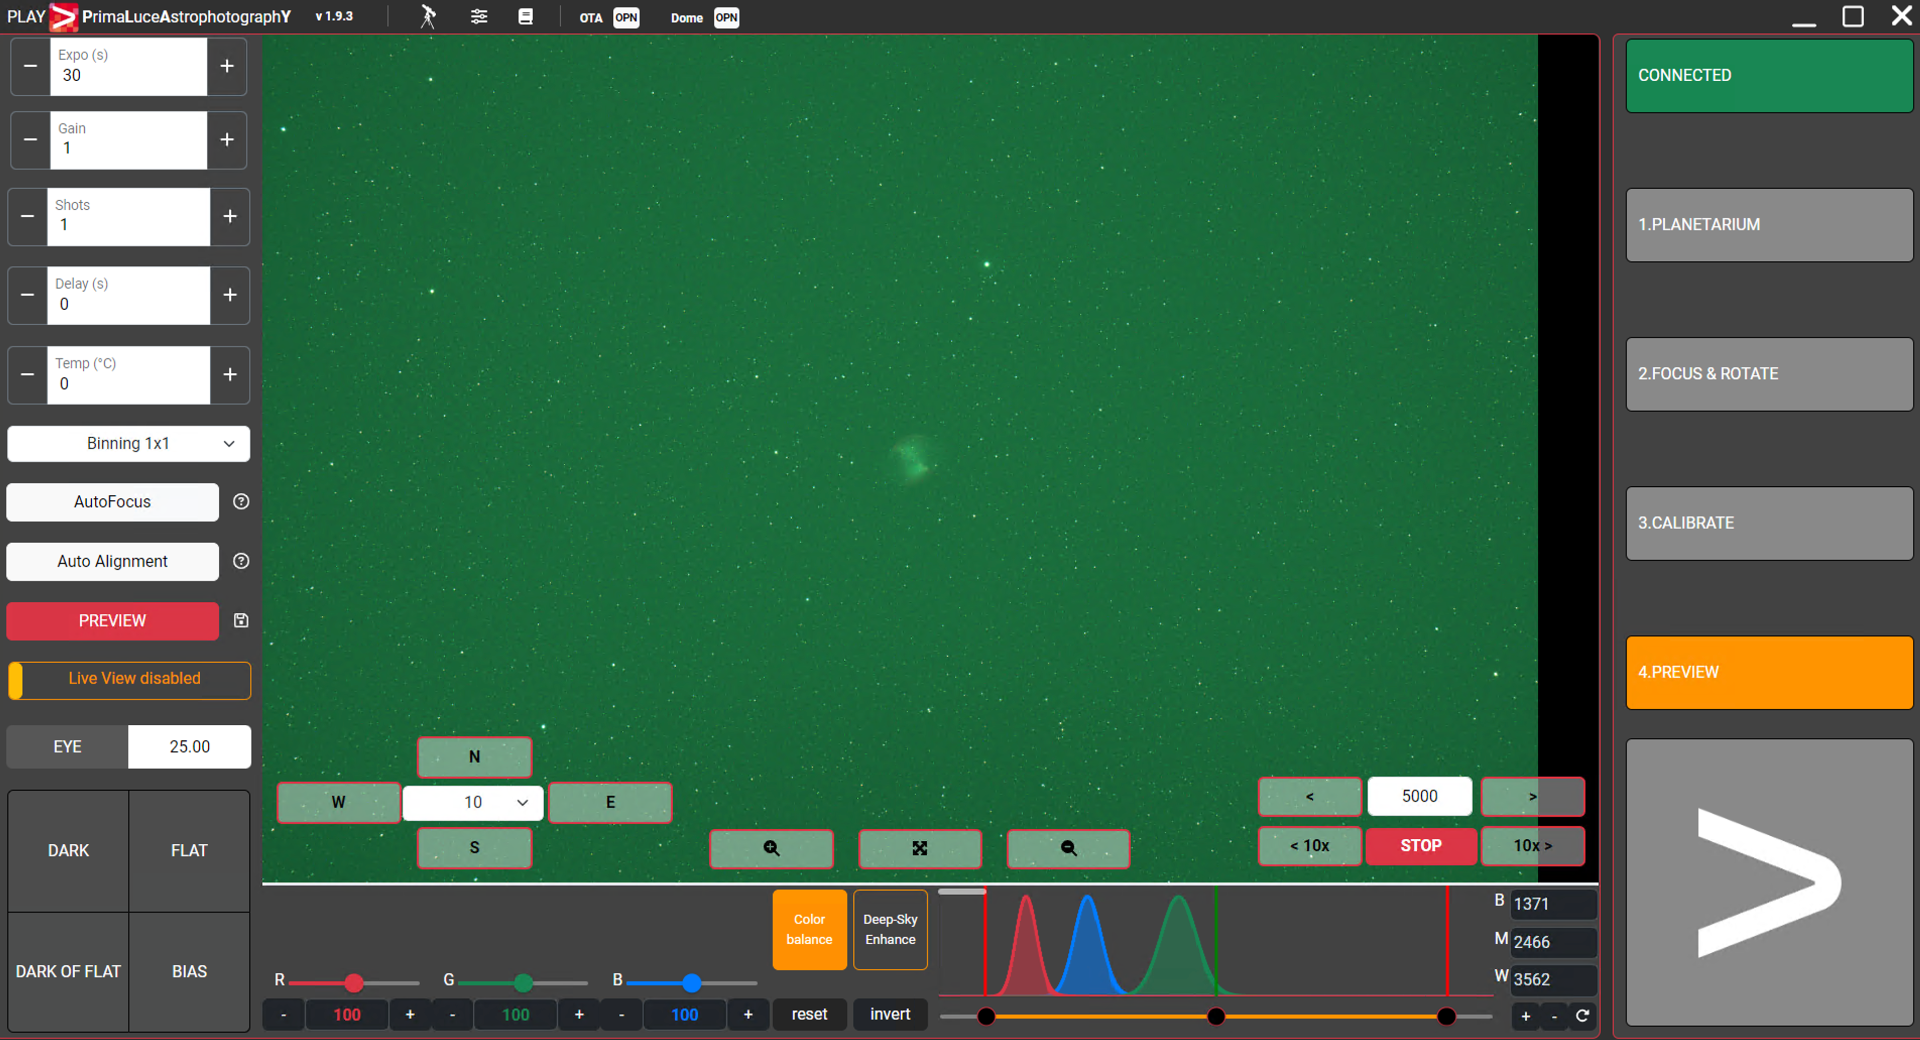Open the 3.CALIBRATE tab
This screenshot has width=1920, height=1040.
click(x=1769, y=523)
